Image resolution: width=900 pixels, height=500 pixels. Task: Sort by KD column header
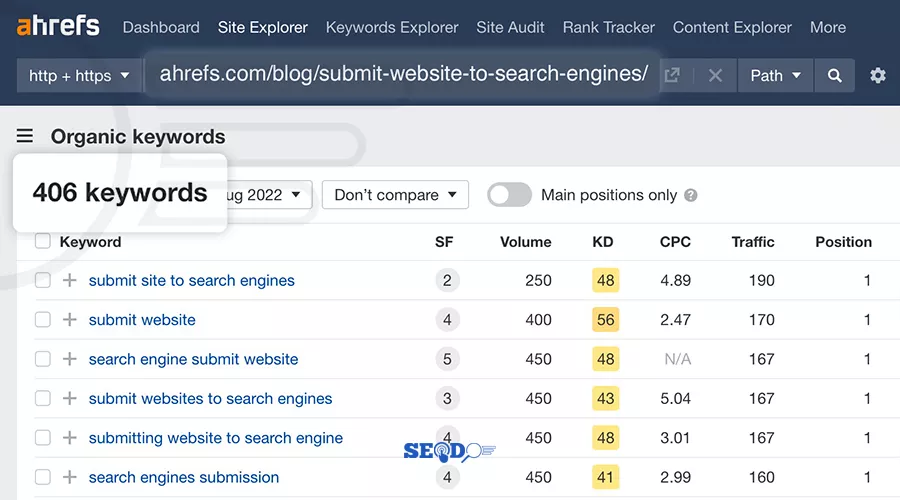[x=603, y=242]
